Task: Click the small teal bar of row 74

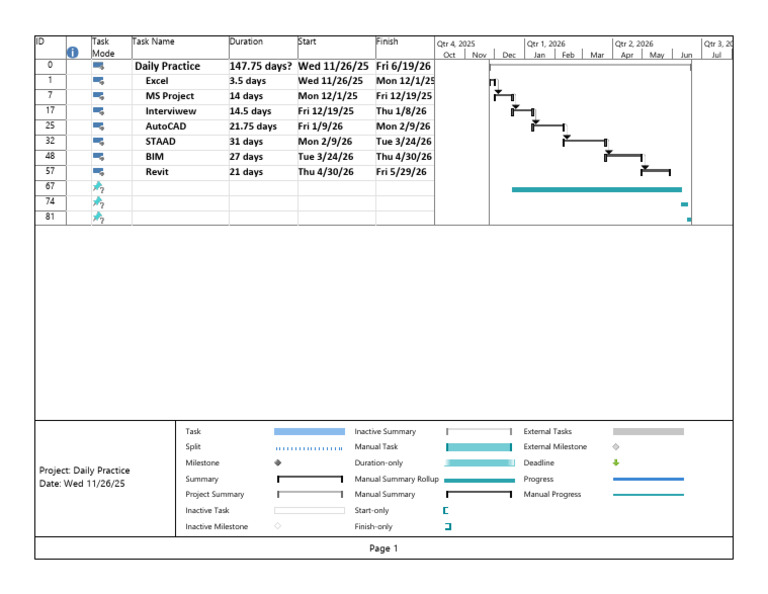Action: 684,204
